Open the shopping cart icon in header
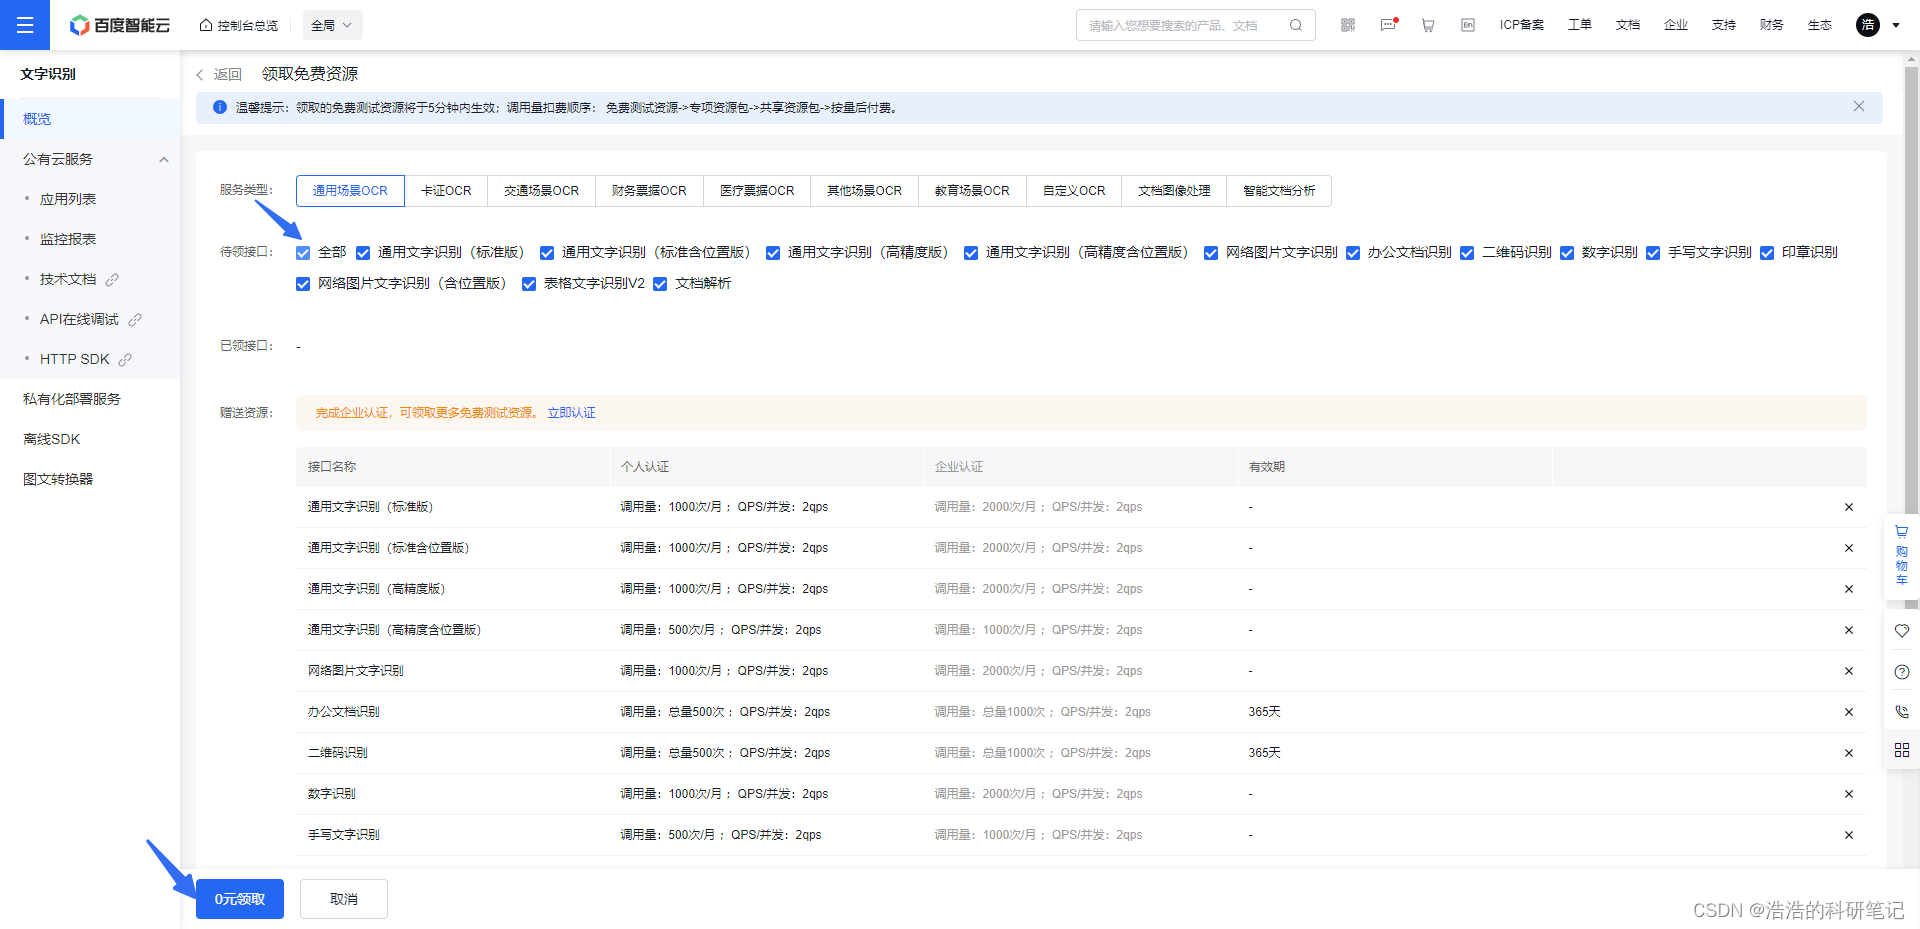Viewport: 1920px width, 929px height. (x=1428, y=25)
